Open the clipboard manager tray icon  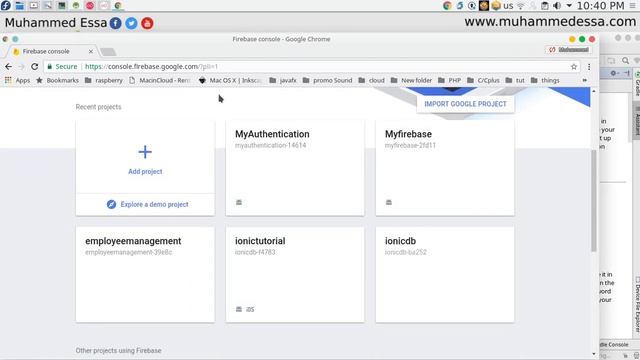coord(544,6)
